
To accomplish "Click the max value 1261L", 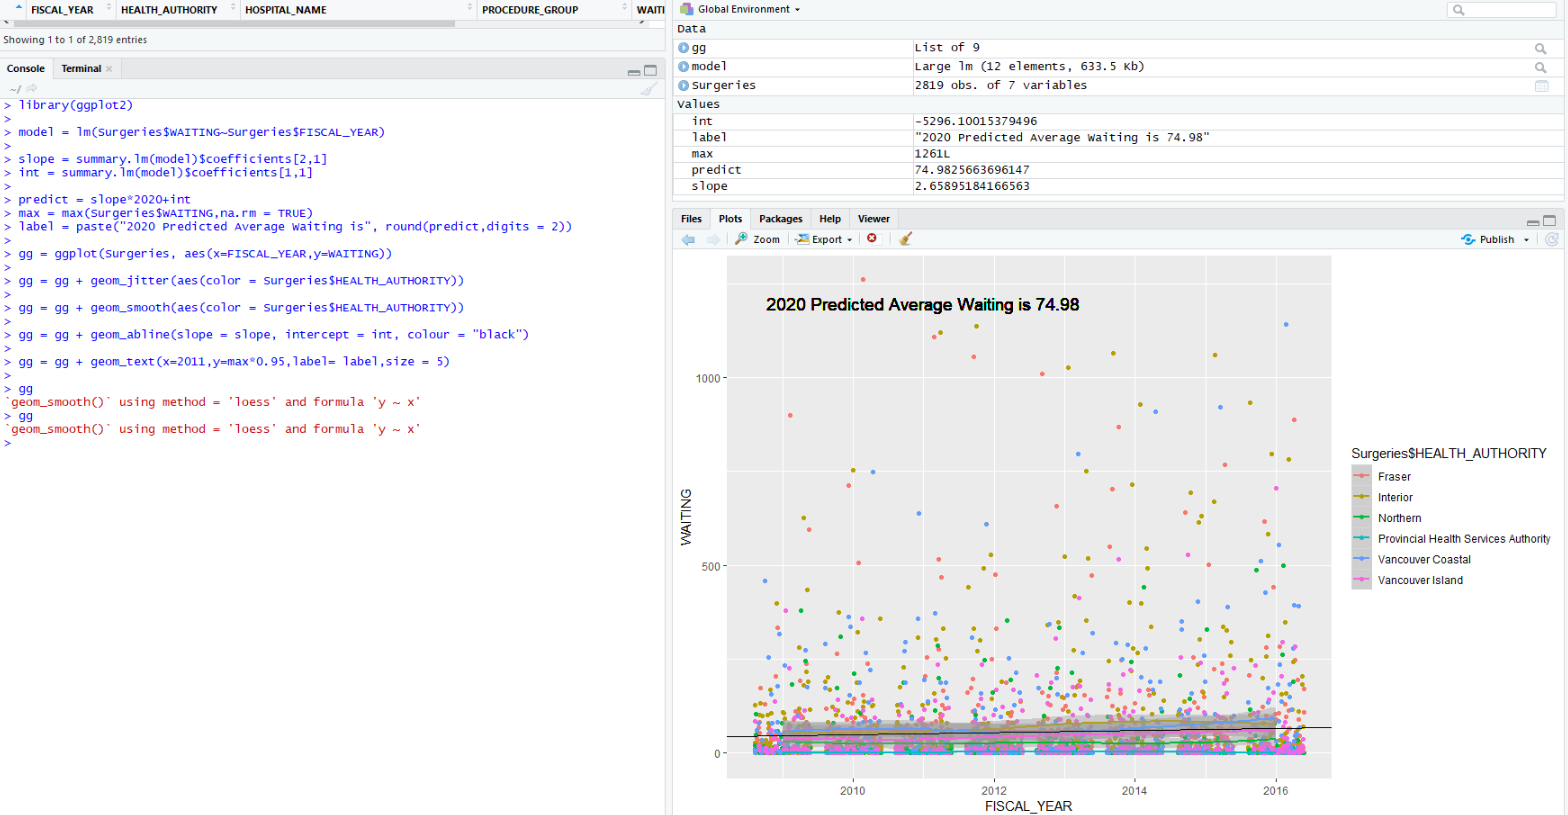I will click(932, 155).
